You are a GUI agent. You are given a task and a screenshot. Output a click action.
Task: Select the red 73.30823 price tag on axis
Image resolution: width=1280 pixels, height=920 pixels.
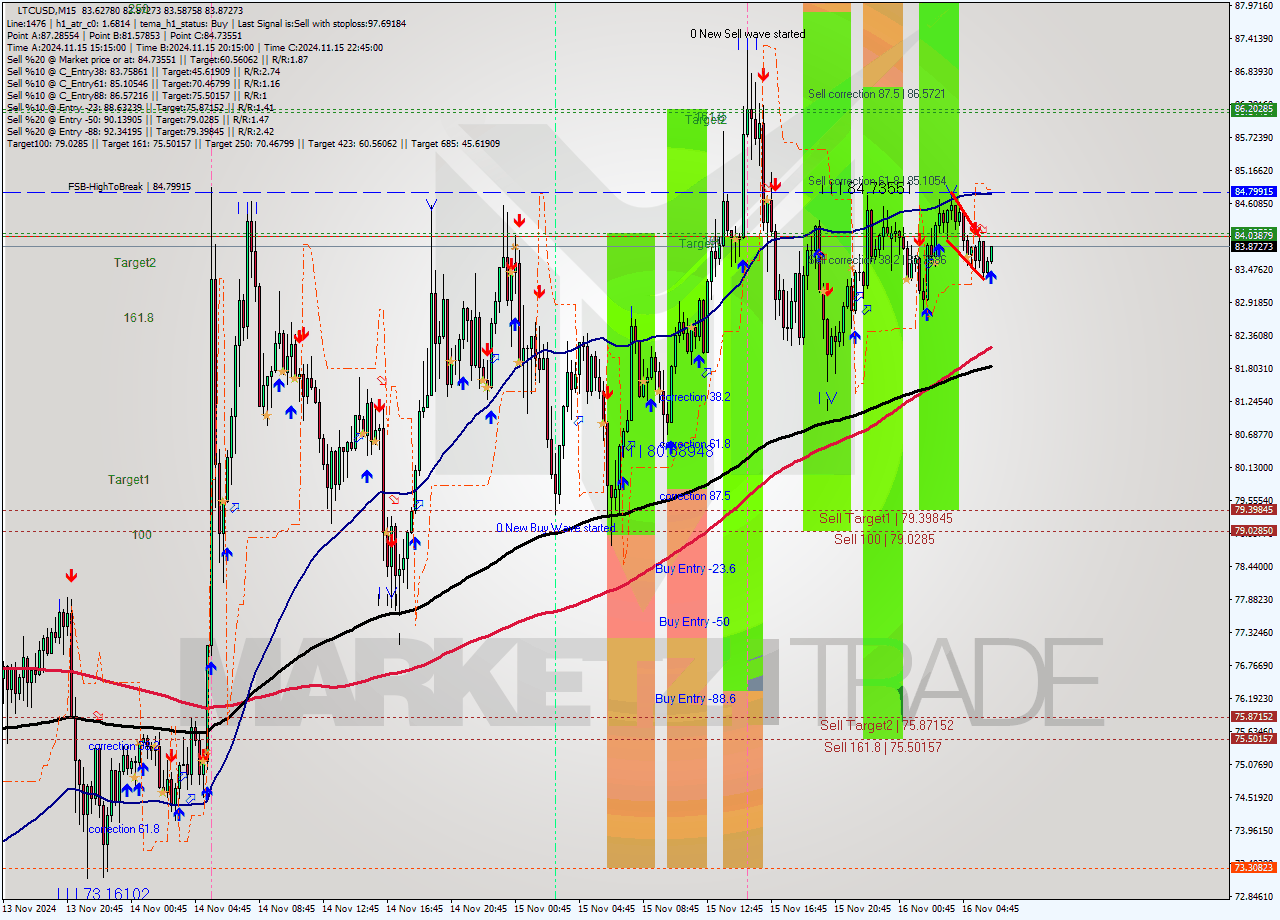click(1253, 867)
